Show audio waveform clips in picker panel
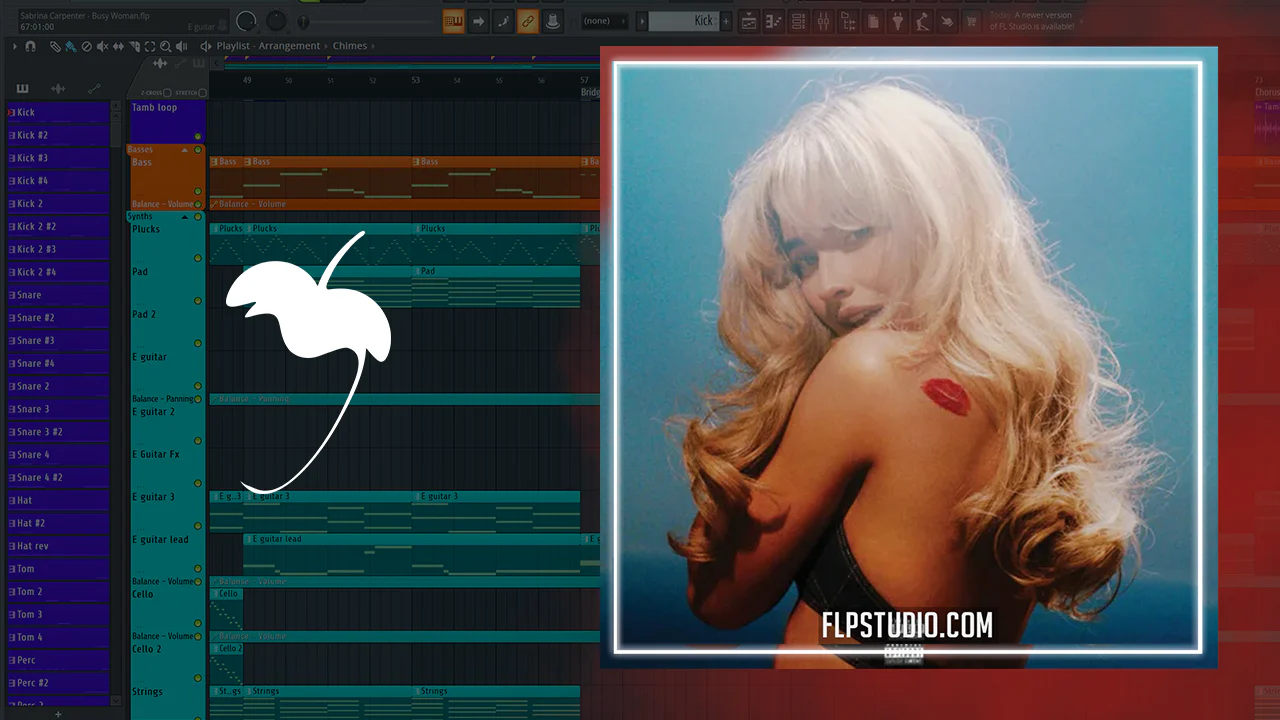Screen dimensions: 1280x720 [58, 89]
